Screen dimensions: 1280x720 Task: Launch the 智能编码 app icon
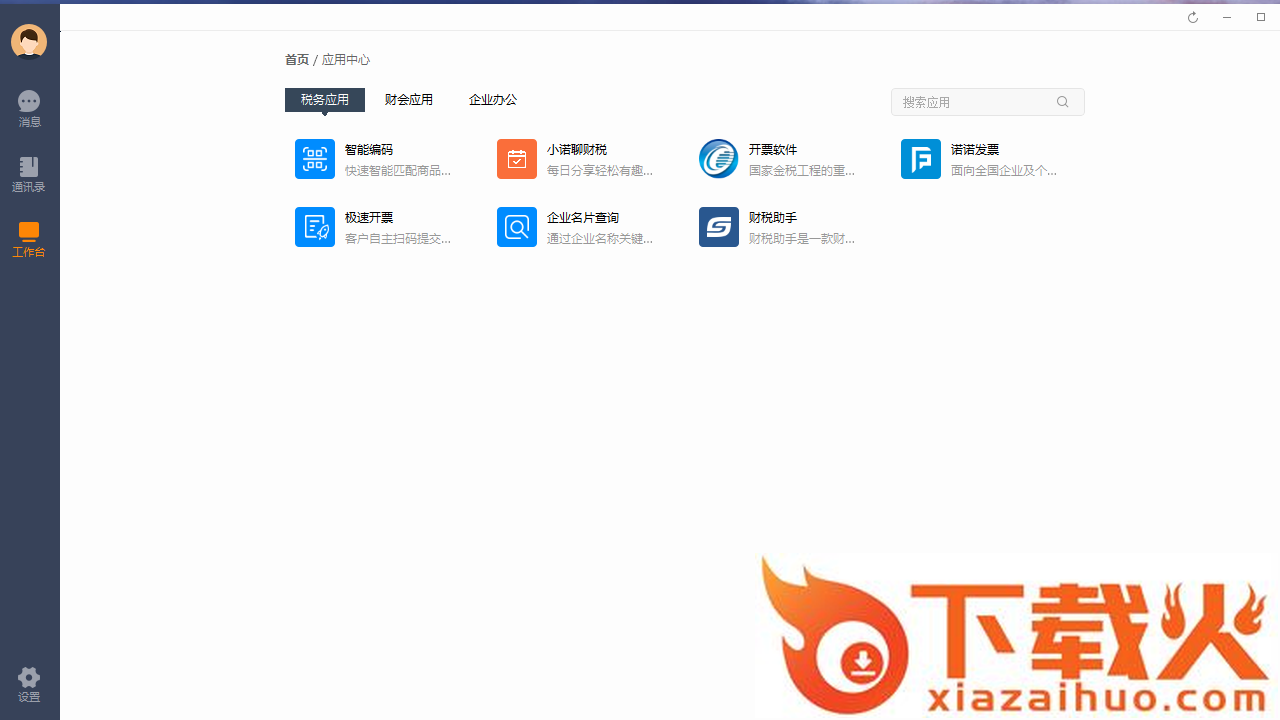[315, 159]
